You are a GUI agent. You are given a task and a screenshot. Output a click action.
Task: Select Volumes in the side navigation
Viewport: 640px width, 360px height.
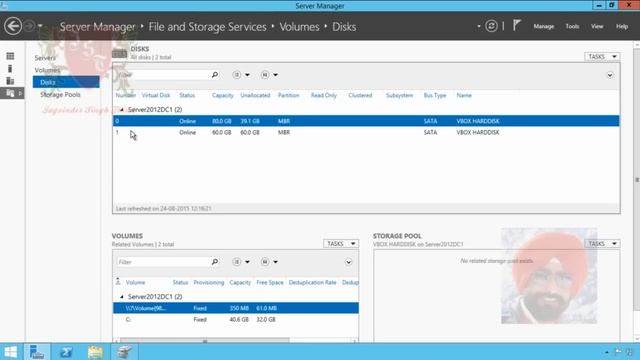tap(47, 70)
